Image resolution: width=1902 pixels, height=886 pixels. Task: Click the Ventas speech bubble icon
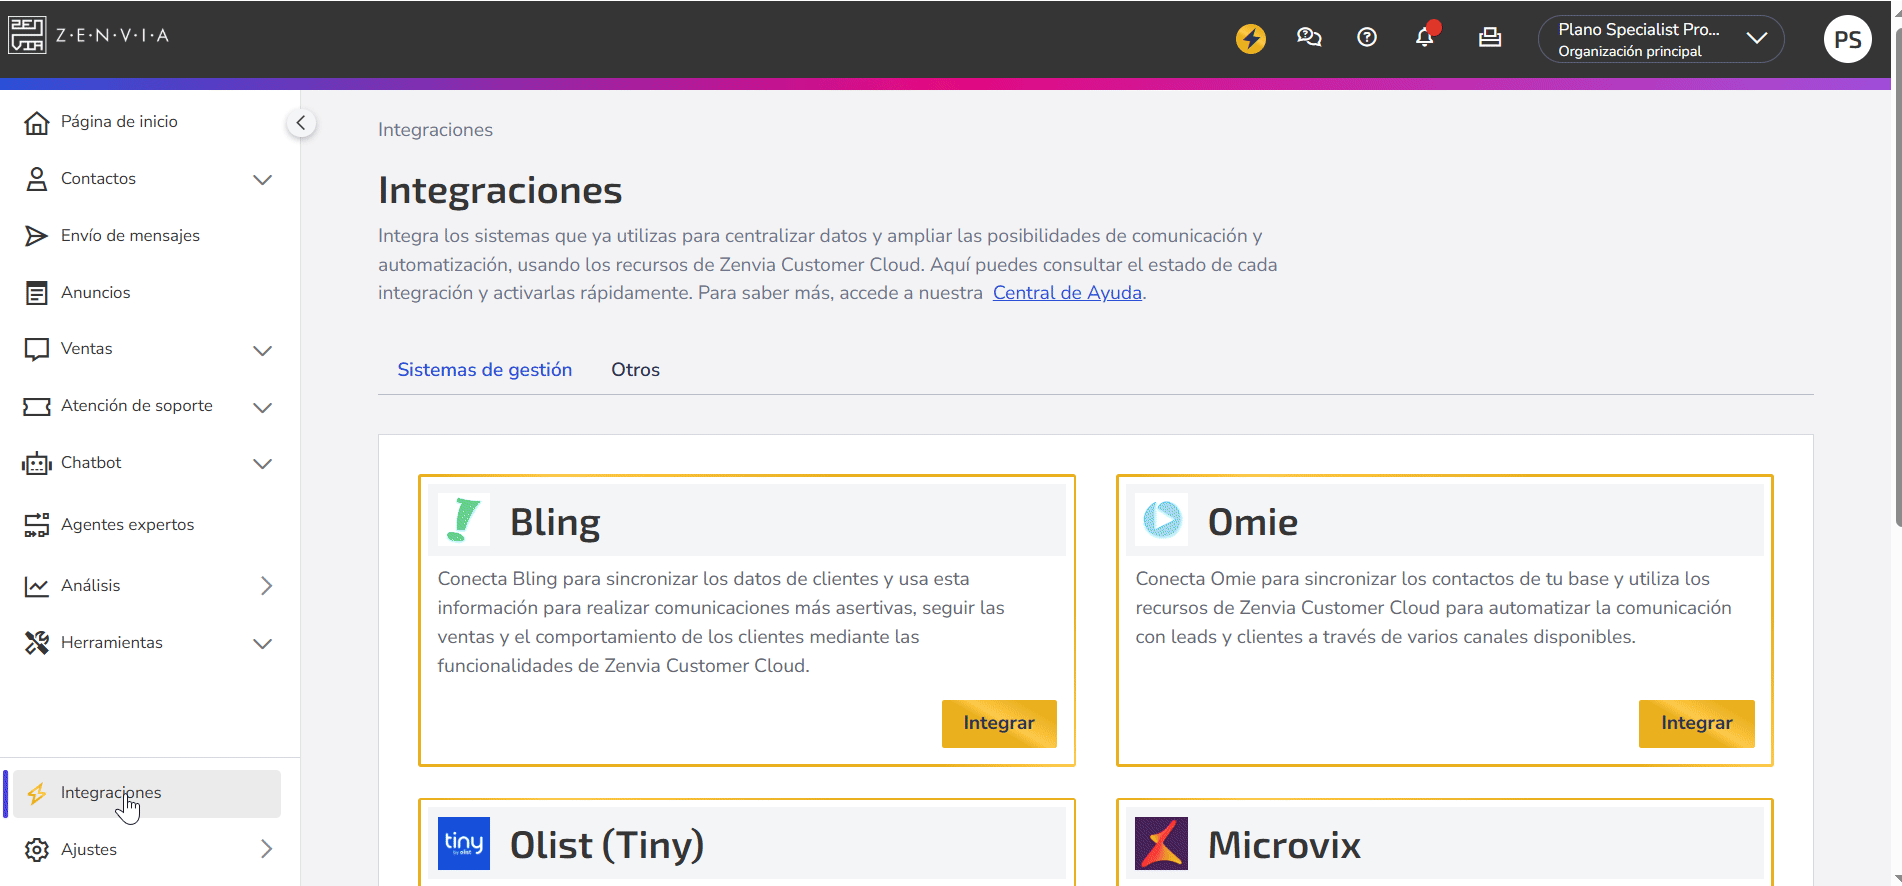coord(37,349)
